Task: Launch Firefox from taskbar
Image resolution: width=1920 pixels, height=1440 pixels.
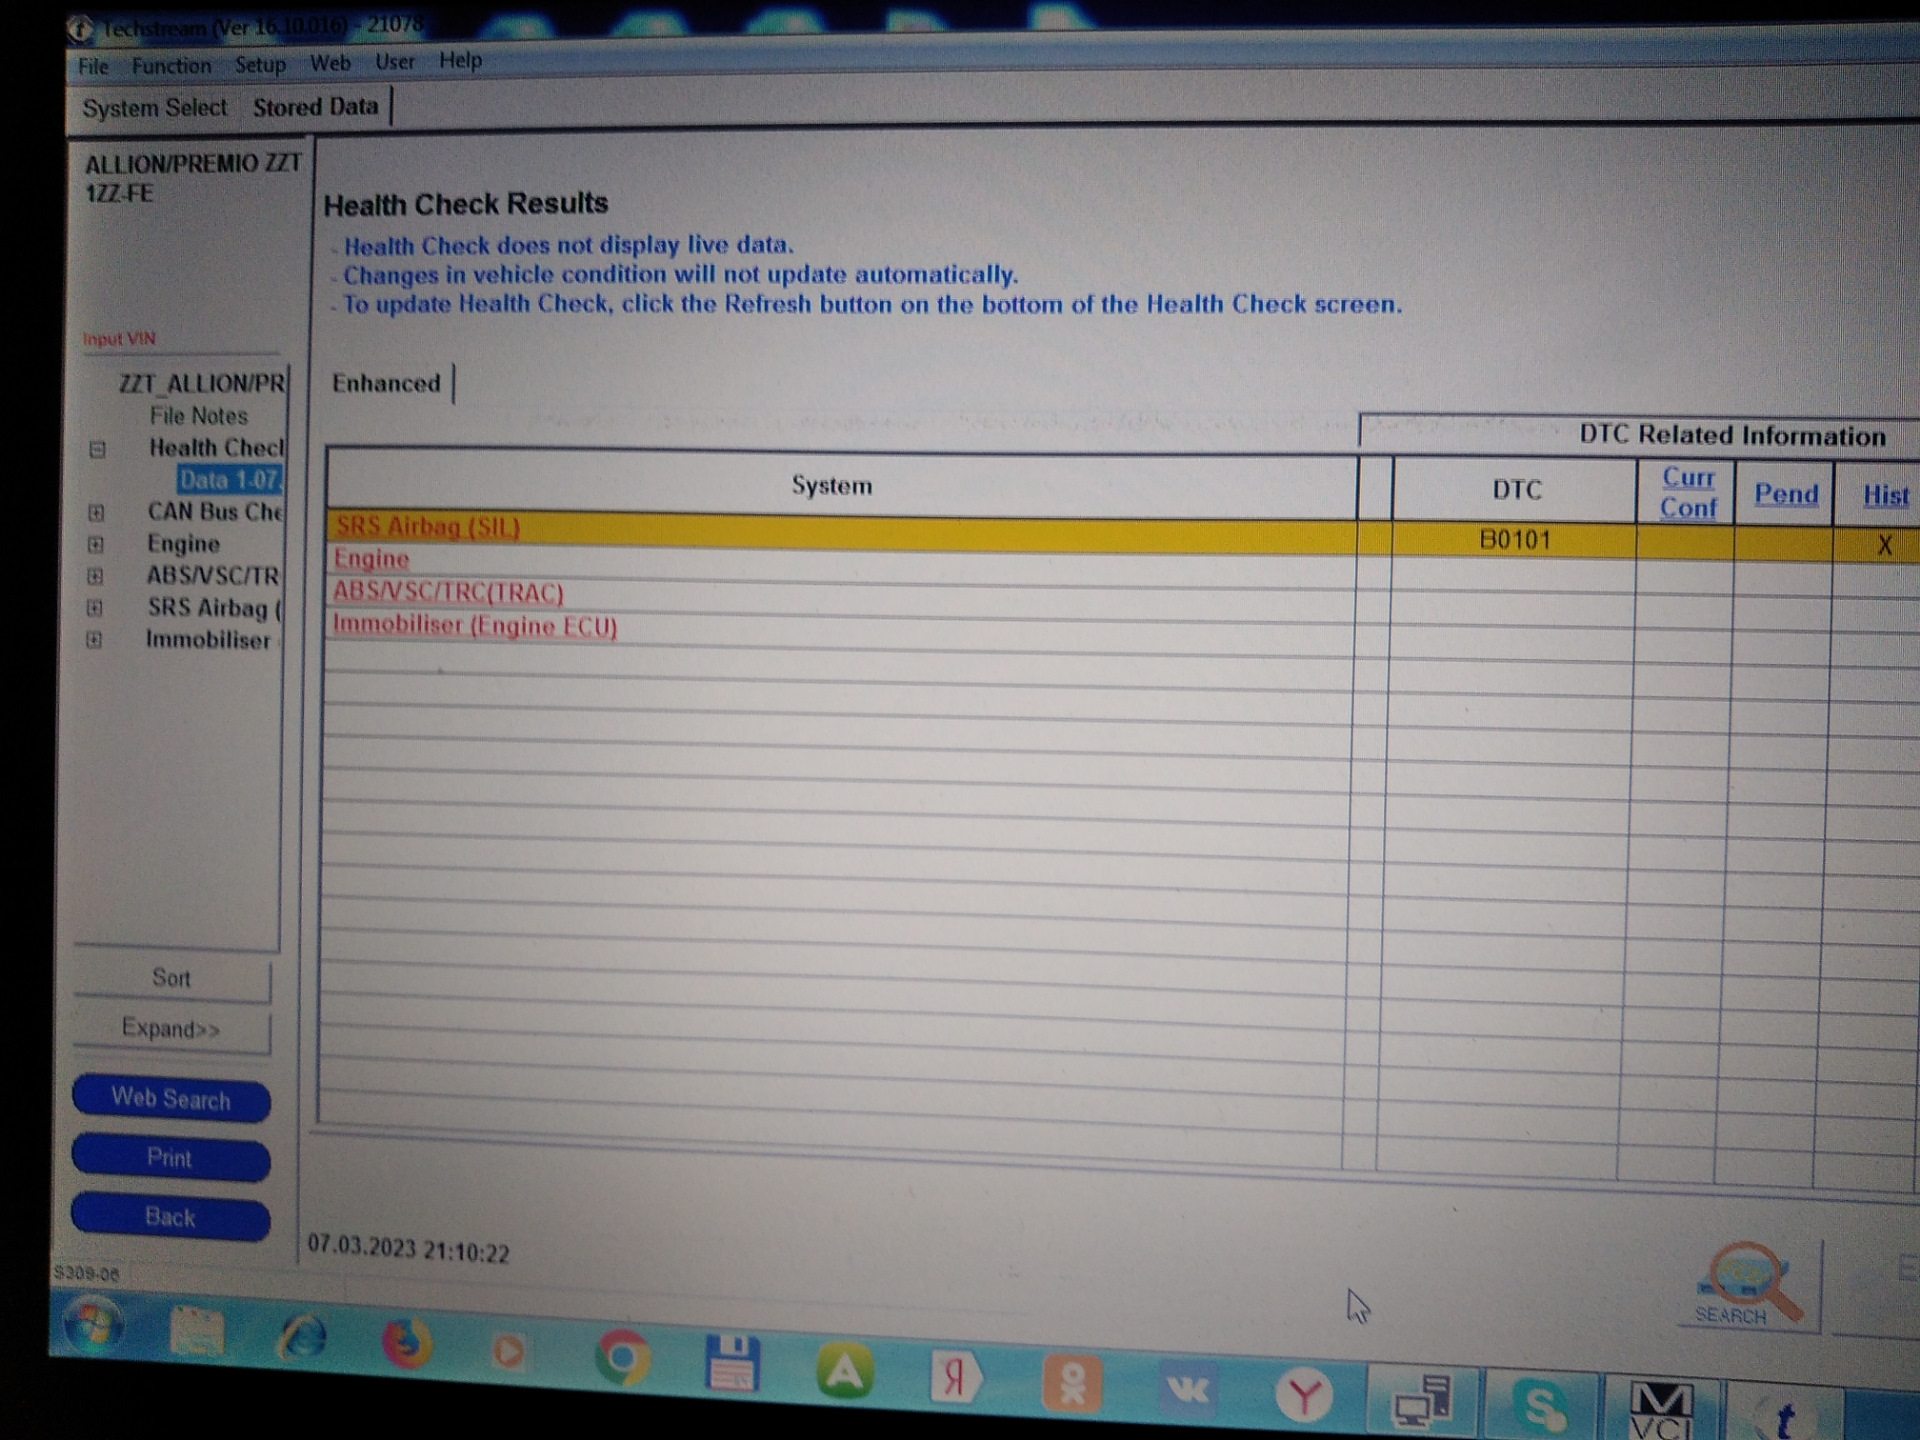Action: click(406, 1344)
